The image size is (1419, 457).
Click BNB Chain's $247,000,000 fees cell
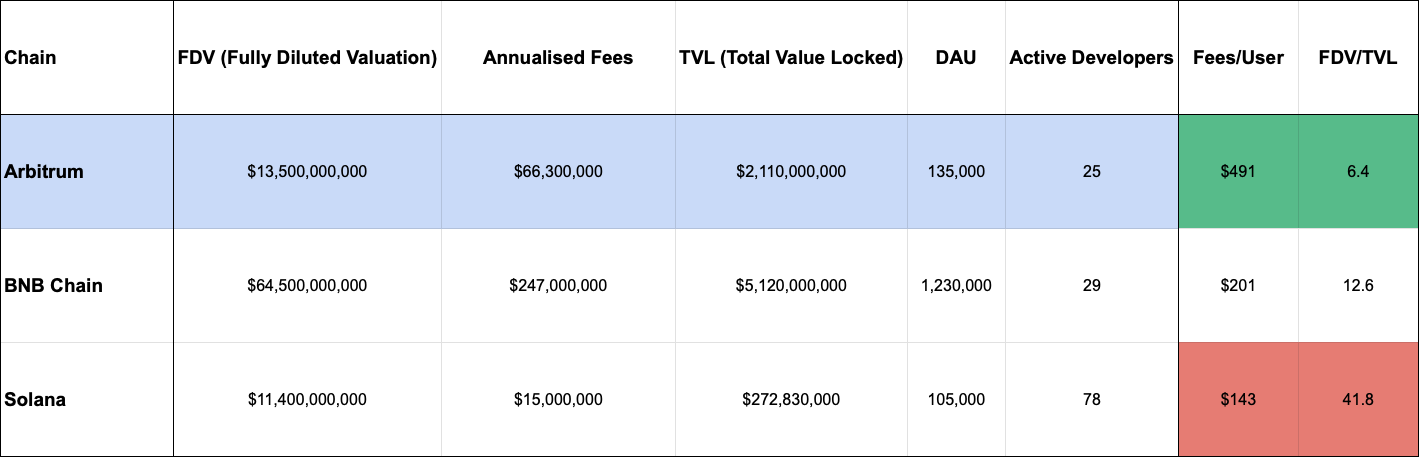558,285
